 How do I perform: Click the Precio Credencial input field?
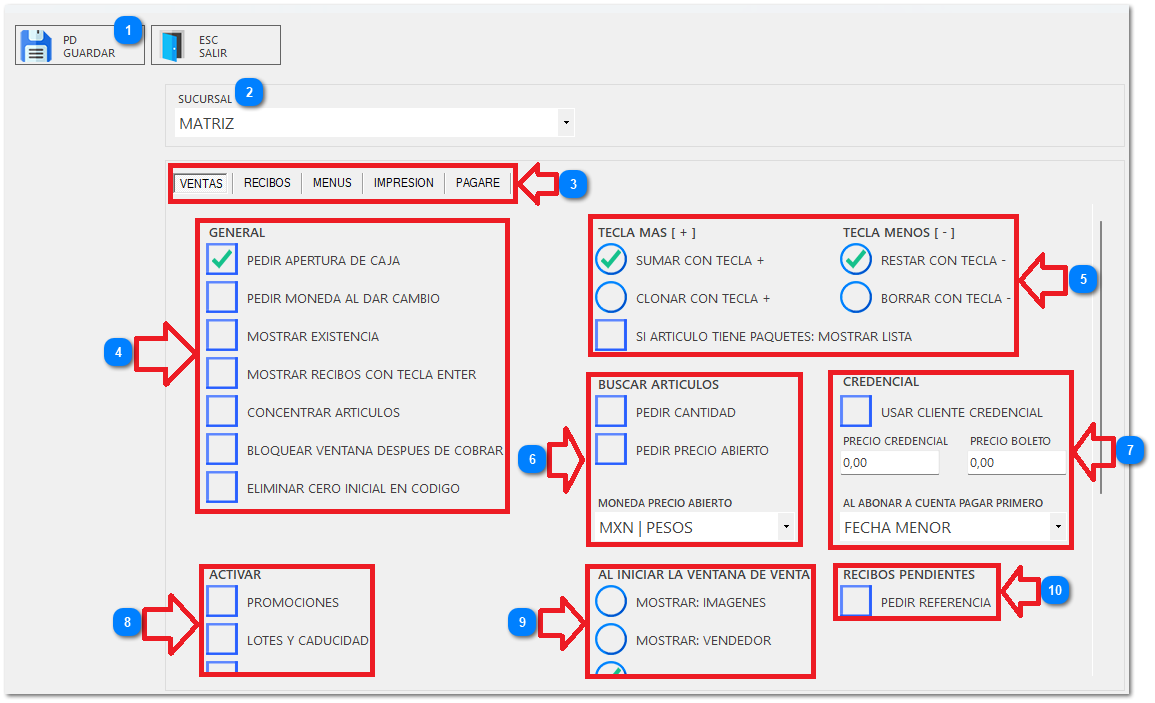pyautogui.click(x=889, y=463)
